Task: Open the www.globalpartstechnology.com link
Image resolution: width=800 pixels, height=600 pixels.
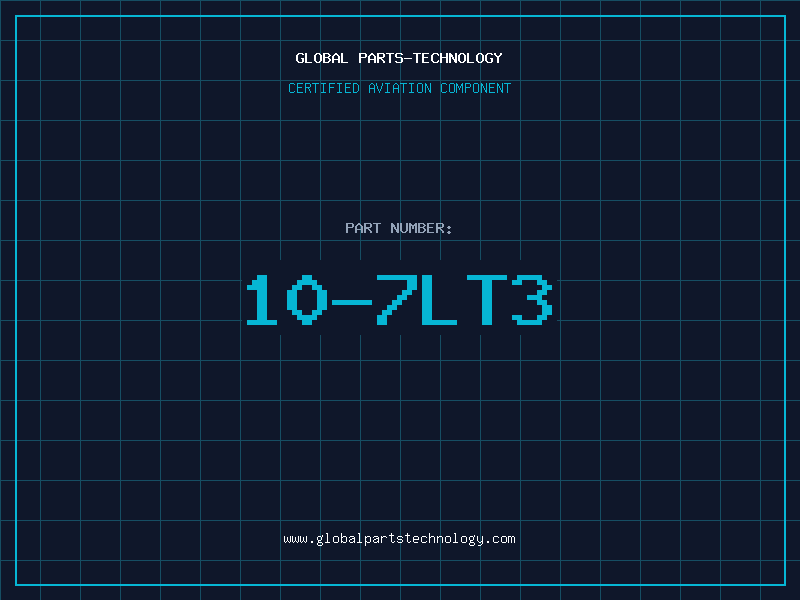Action: (399, 539)
